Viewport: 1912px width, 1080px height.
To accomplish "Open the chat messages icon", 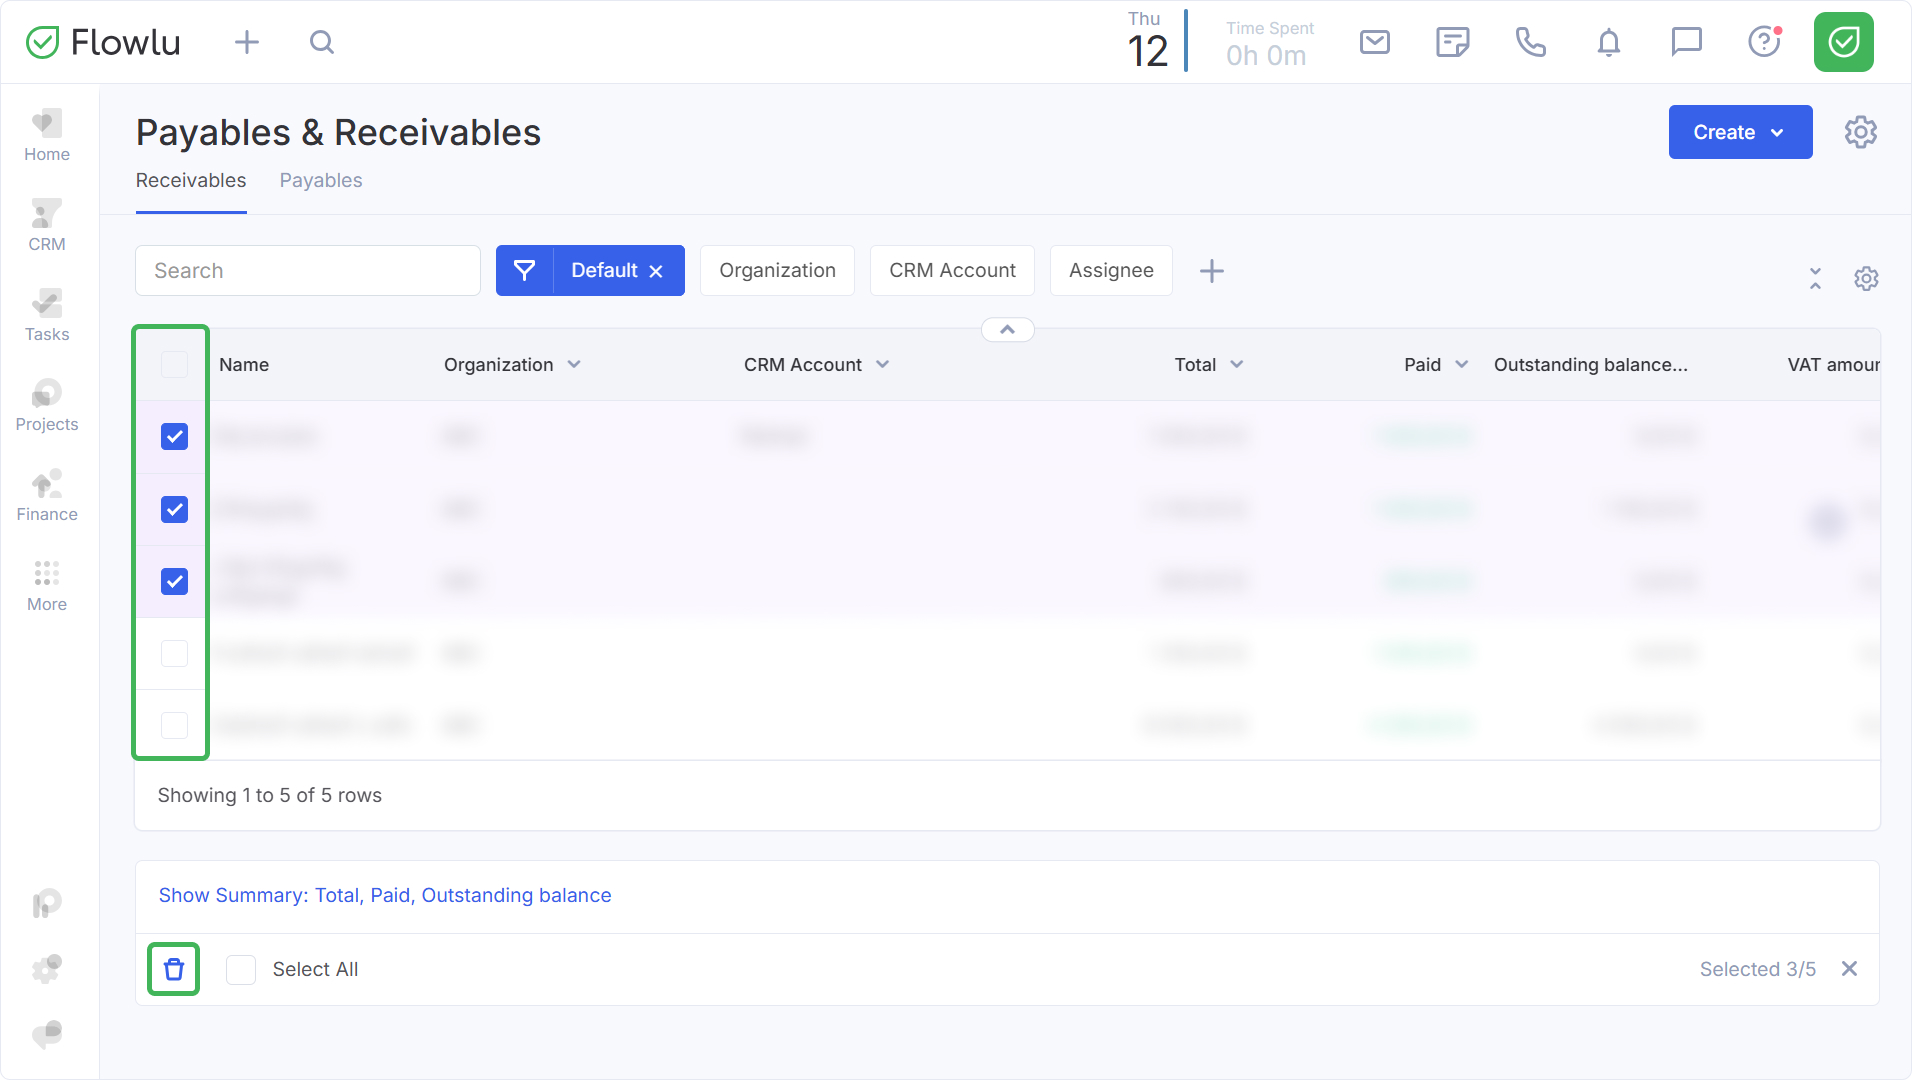I will point(1686,42).
